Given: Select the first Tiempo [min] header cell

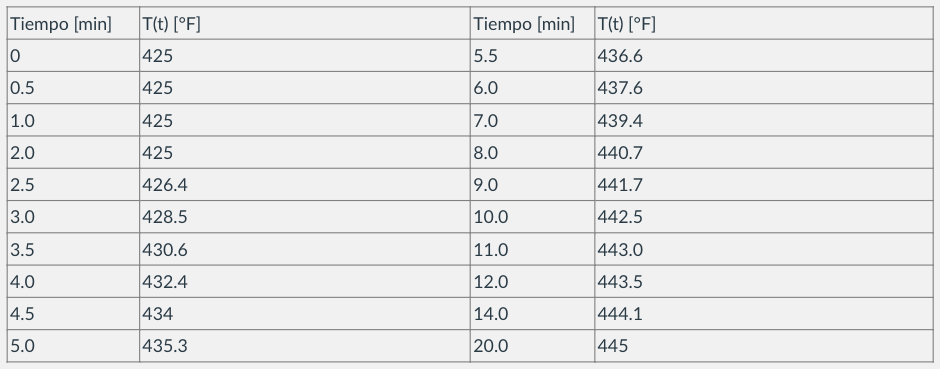Looking at the screenshot, I should click(73, 24).
